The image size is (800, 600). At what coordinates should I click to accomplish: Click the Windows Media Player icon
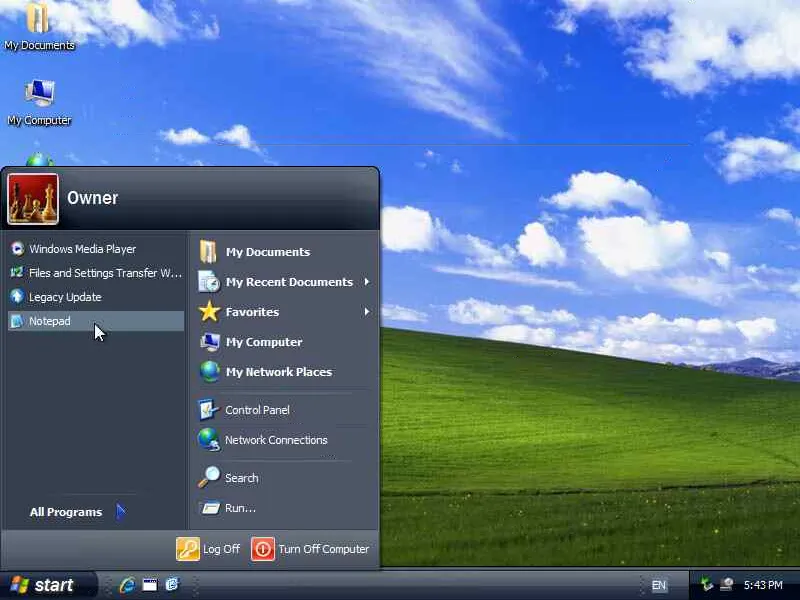17,249
